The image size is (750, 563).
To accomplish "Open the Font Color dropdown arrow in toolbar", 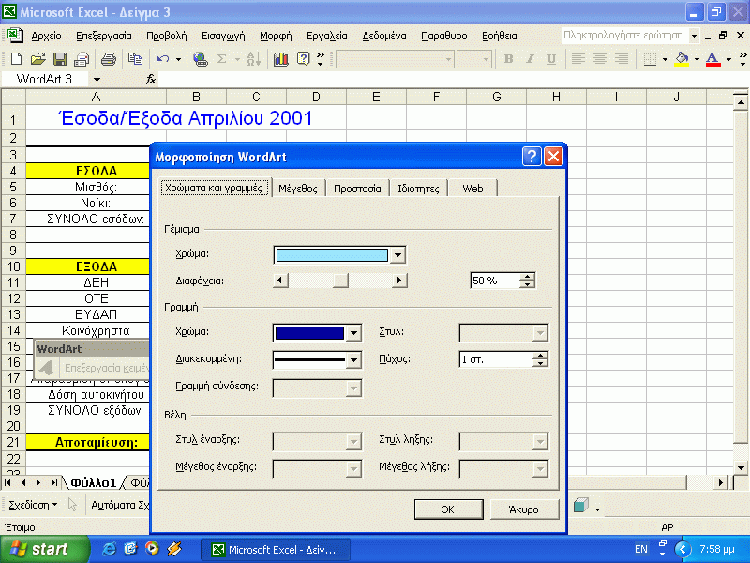I will [728, 59].
